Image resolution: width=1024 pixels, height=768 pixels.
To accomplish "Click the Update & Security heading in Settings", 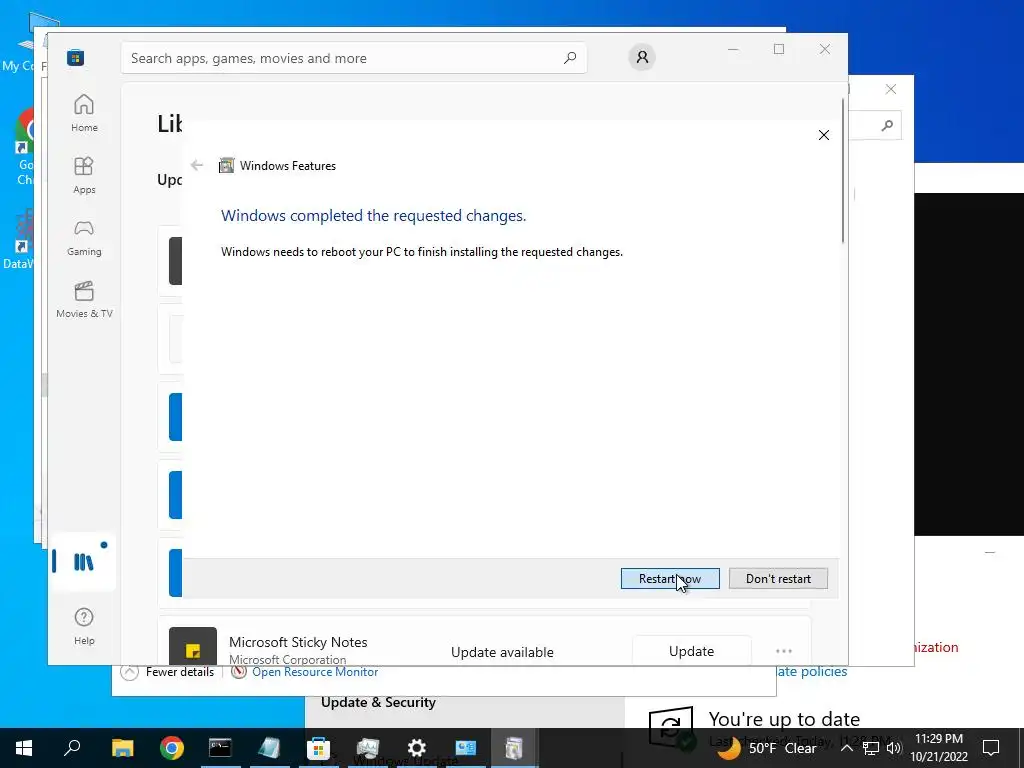I will click(x=378, y=703).
